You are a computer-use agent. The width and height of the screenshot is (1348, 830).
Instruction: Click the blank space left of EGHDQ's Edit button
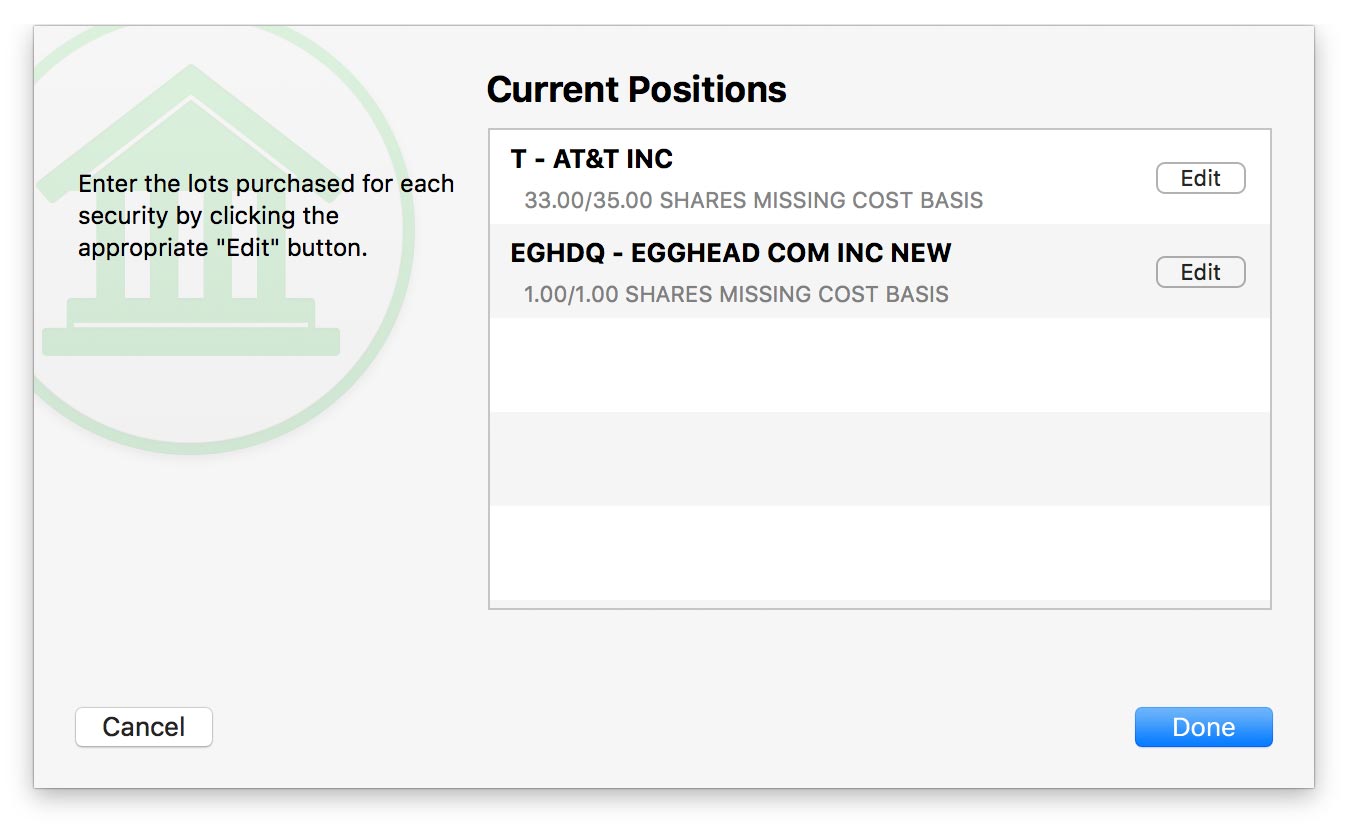pyautogui.click(x=1060, y=272)
